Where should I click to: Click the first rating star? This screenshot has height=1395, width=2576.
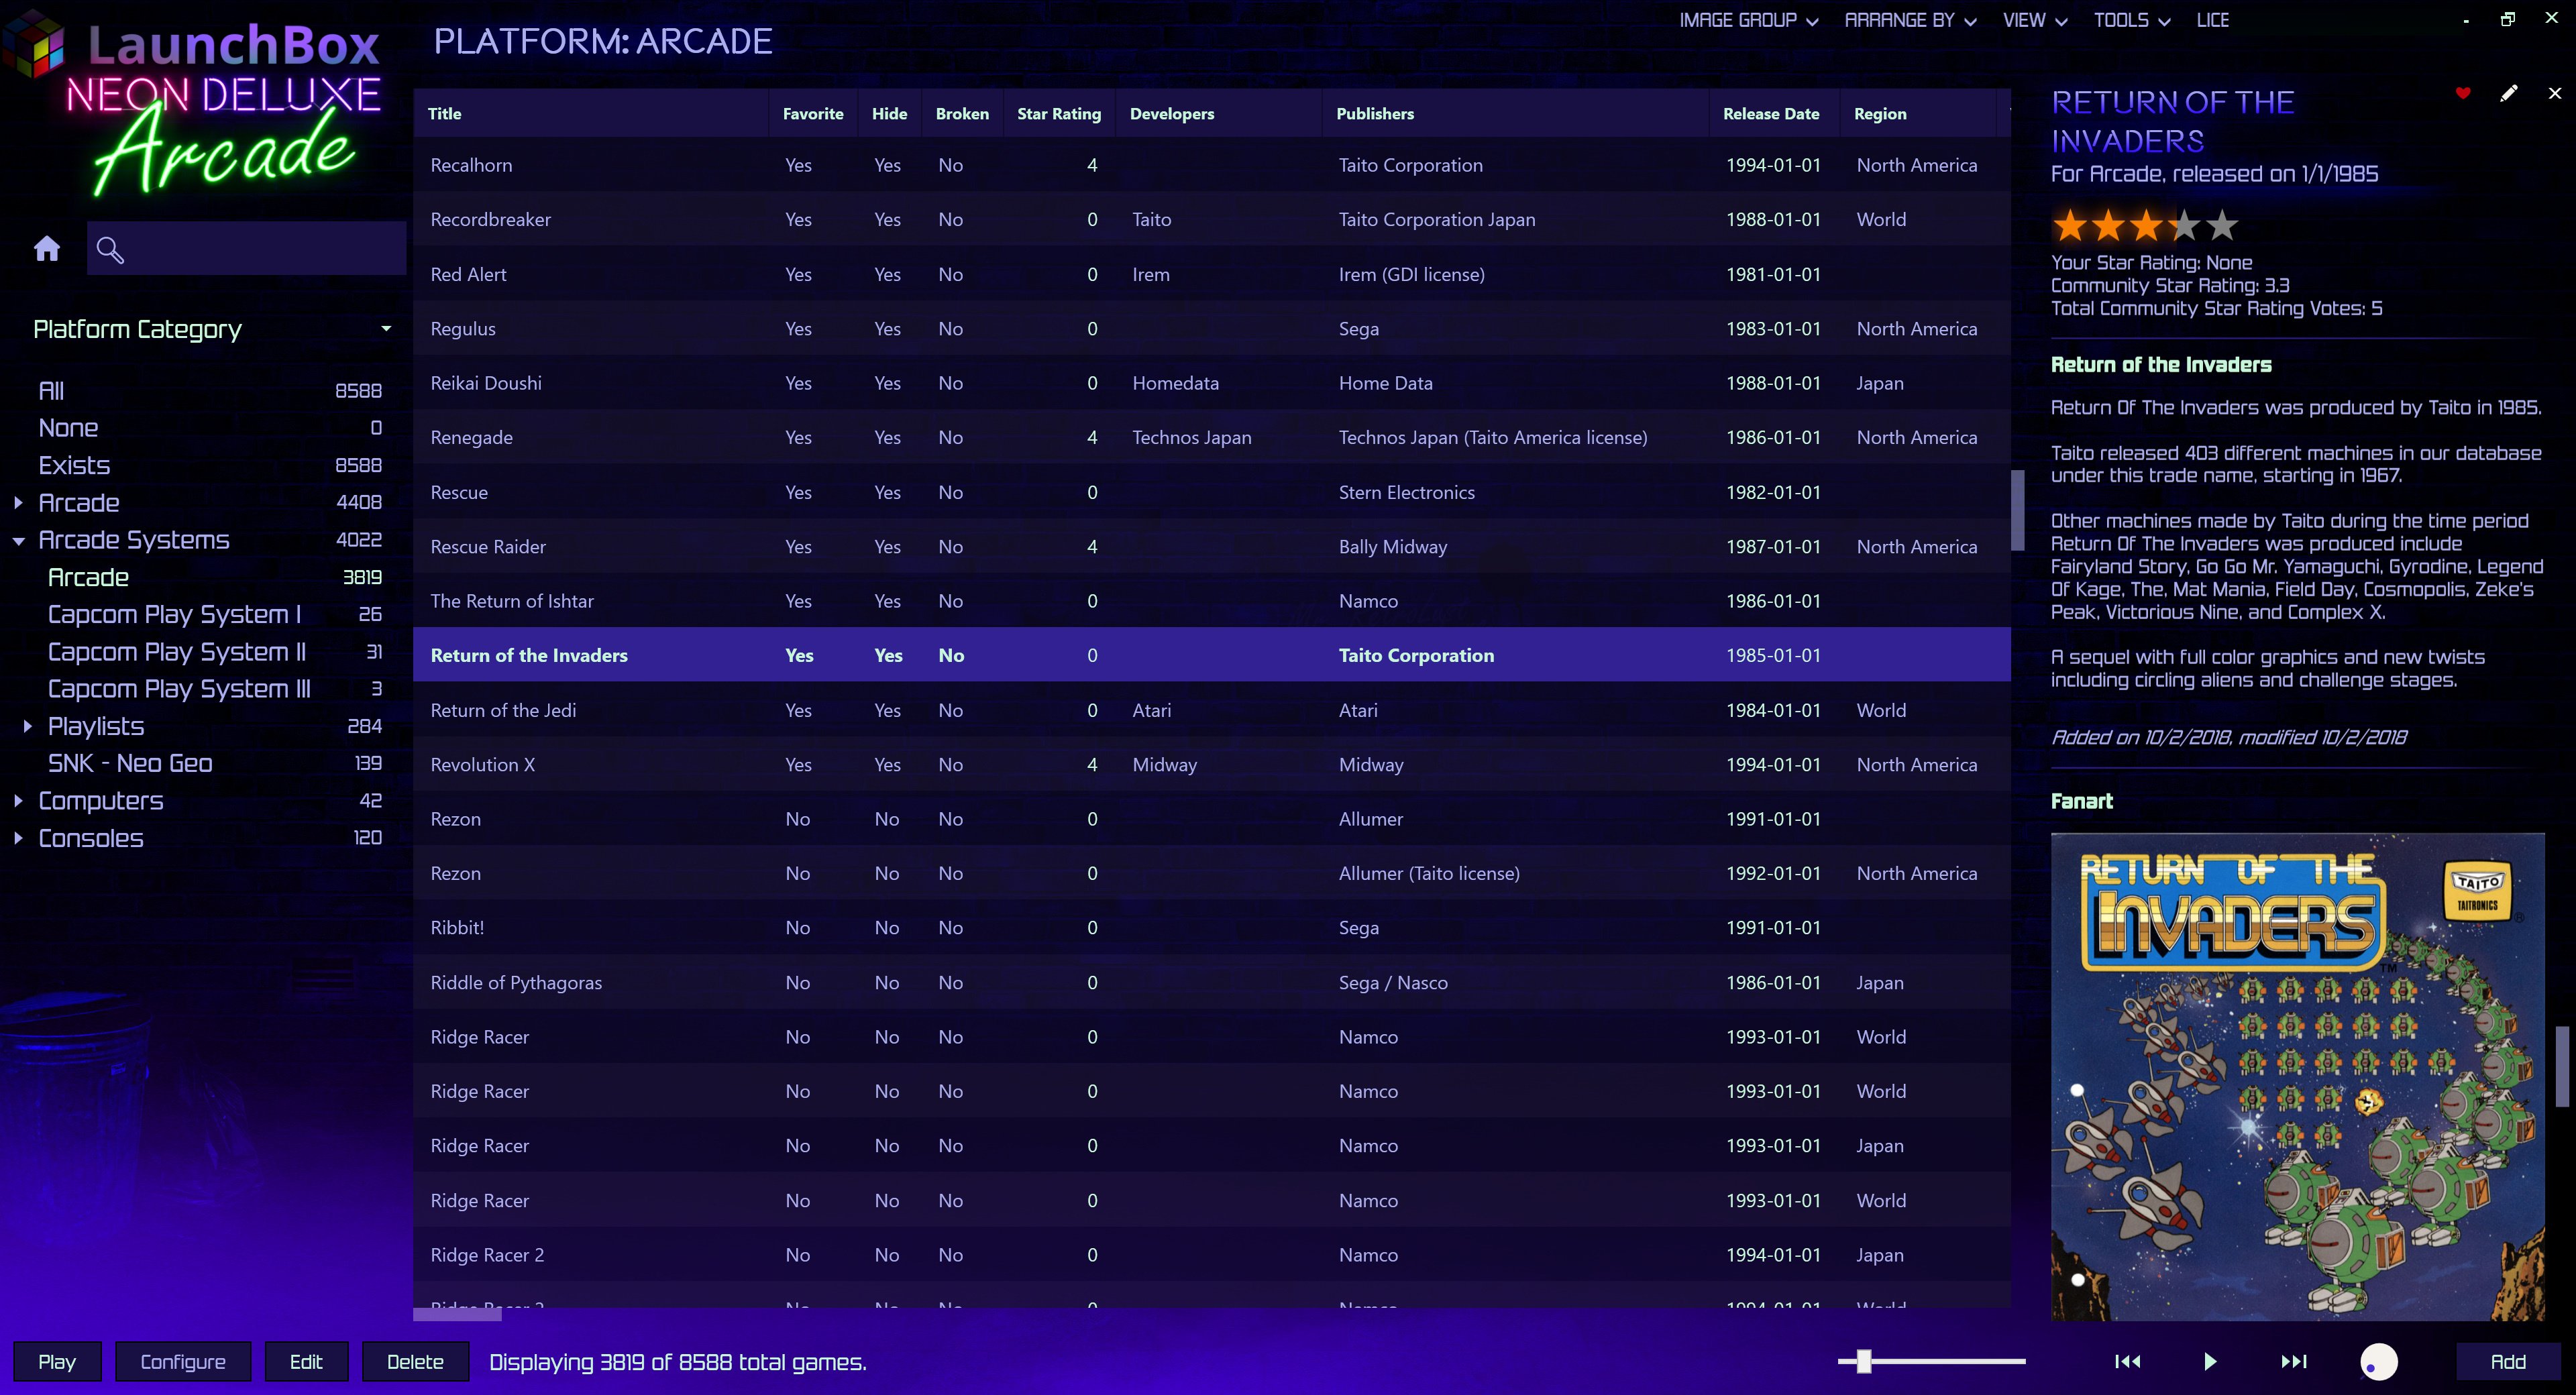tap(2069, 226)
